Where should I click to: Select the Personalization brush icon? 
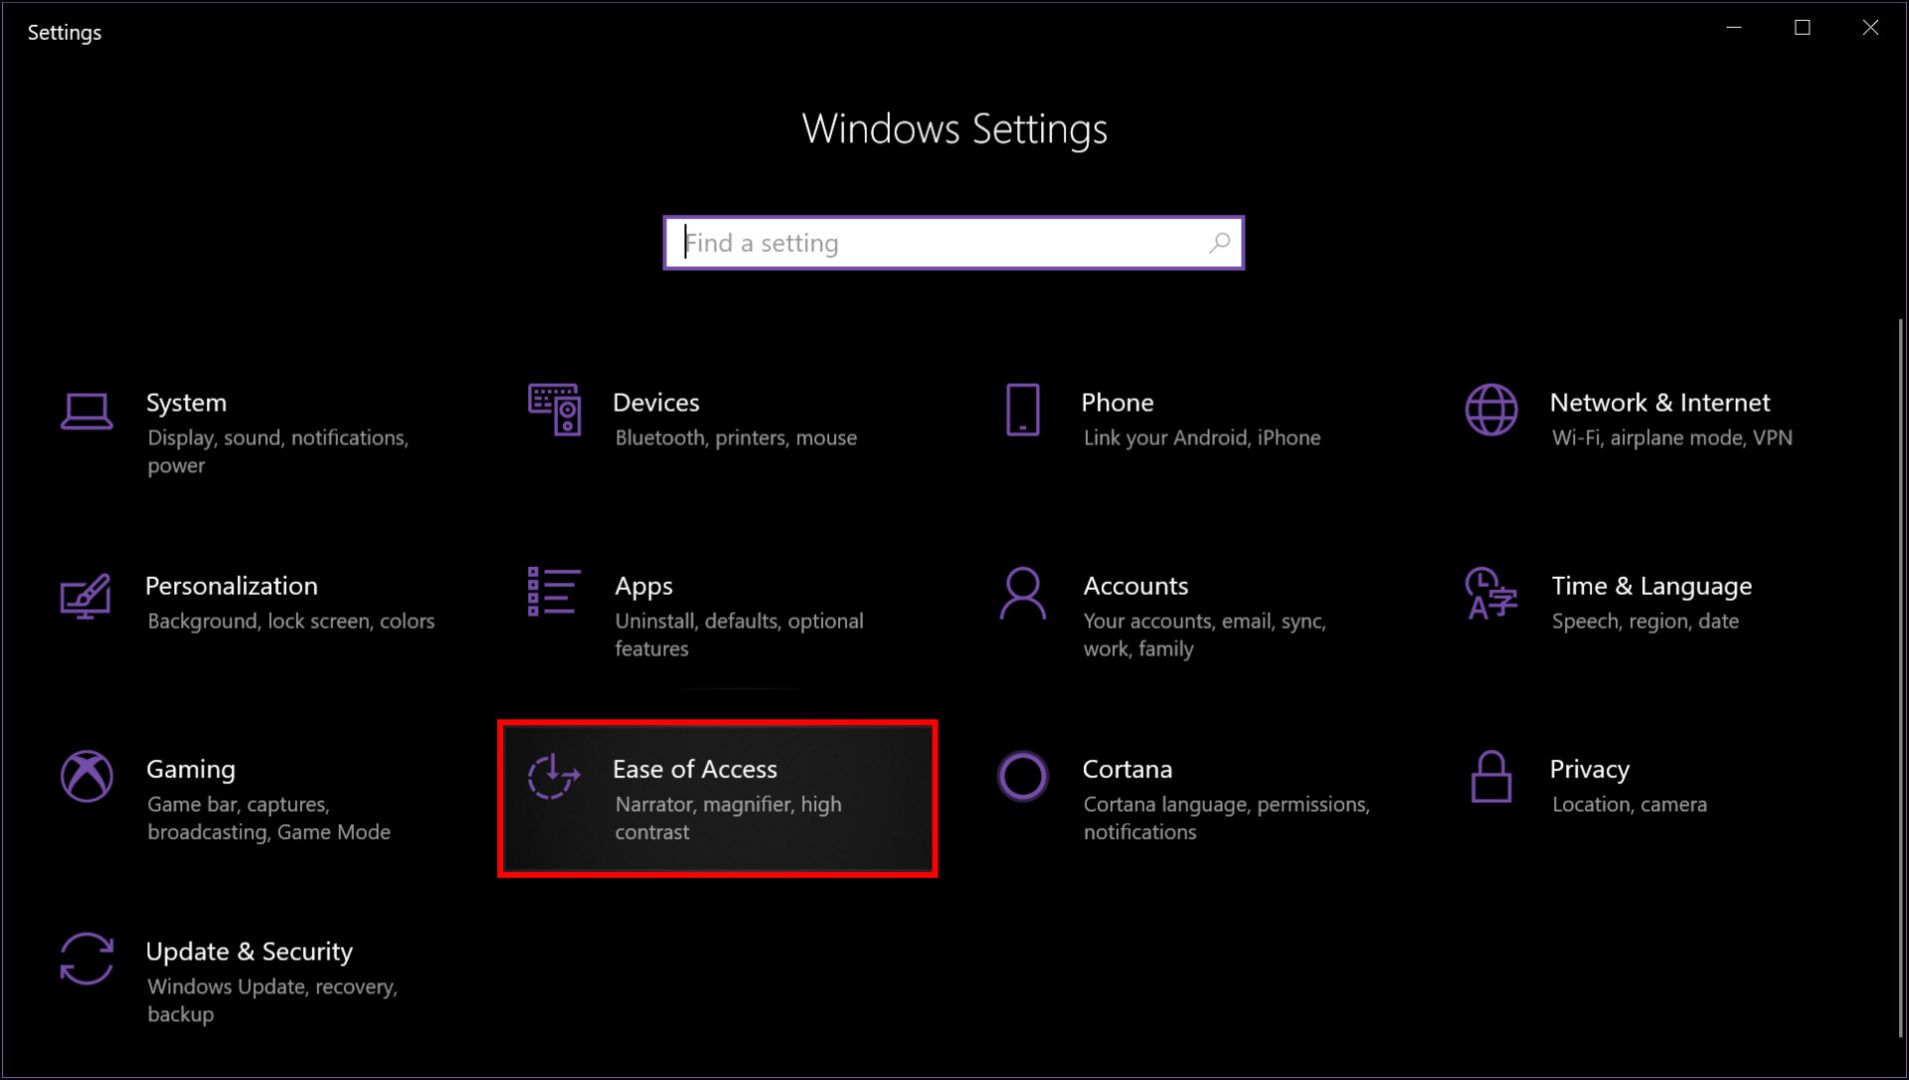pyautogui.click(x=86, y=595)
